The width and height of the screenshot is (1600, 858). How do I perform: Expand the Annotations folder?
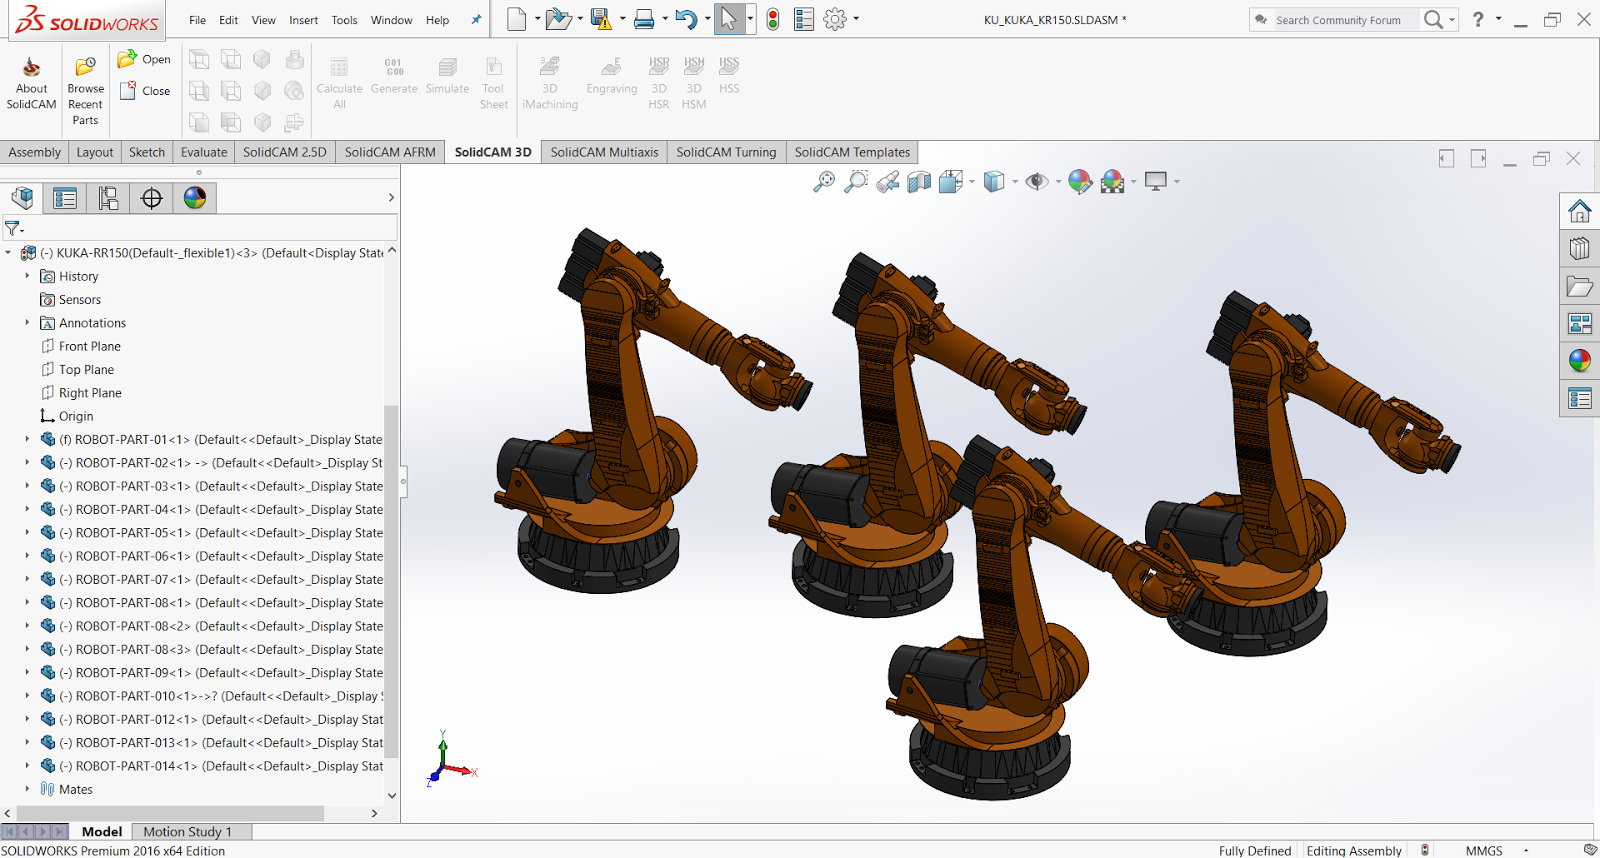[x=27, y=323]
